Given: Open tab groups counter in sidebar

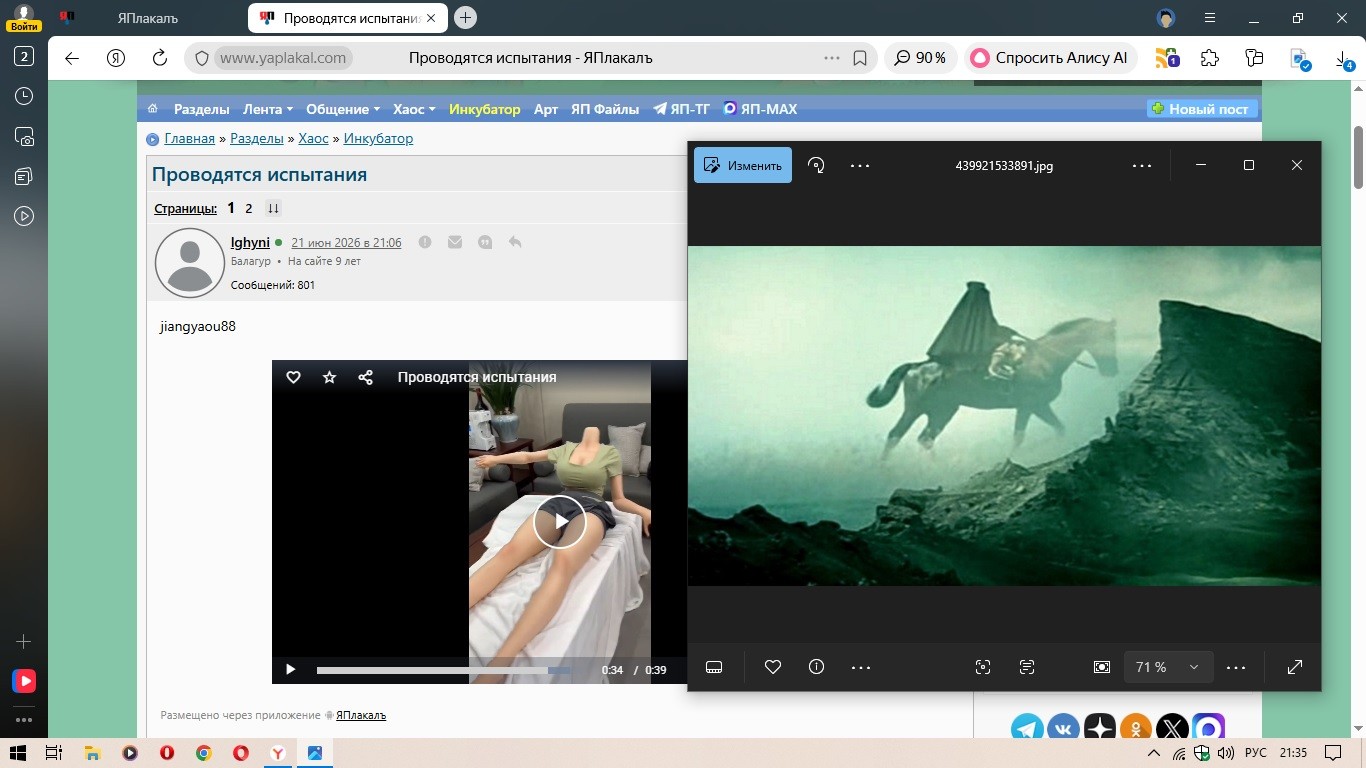Looking at the screenshot, I should [24, 57].
